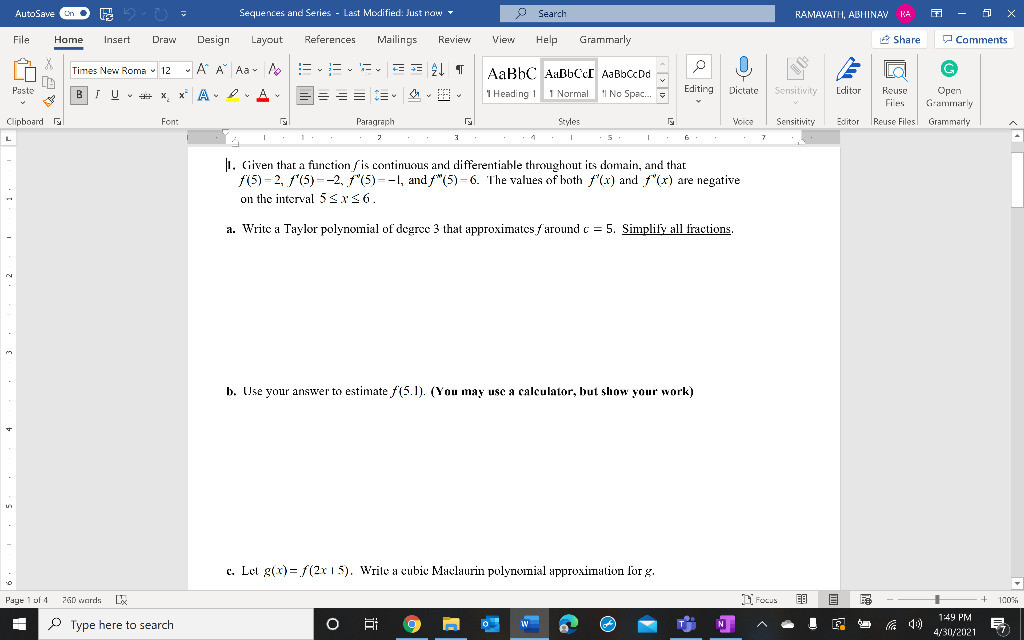Toggle Show/Hide paragraph marks
The height and width of the screenshot is (640, 1024).
click(460, 70)
